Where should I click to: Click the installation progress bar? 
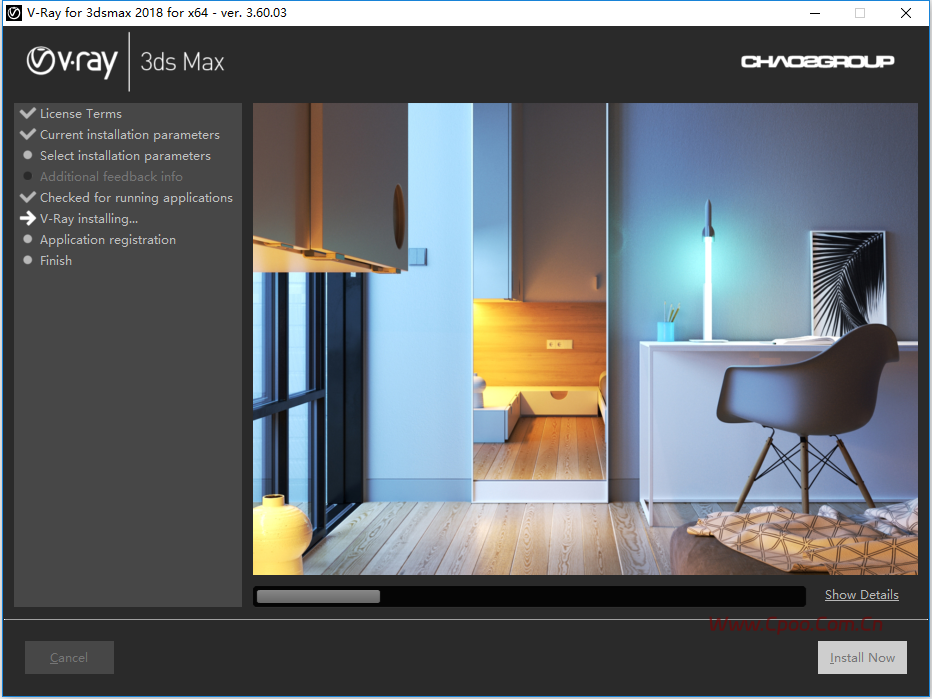(x=529, y=596)
